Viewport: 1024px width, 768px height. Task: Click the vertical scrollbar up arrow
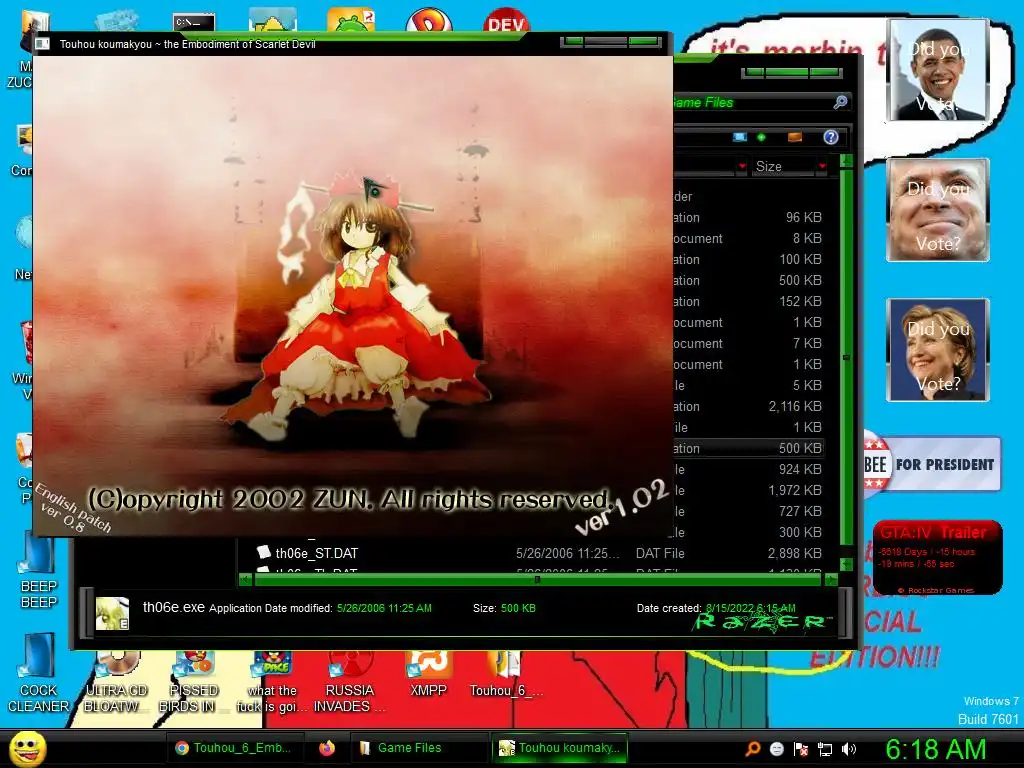[x=846, y=161]
